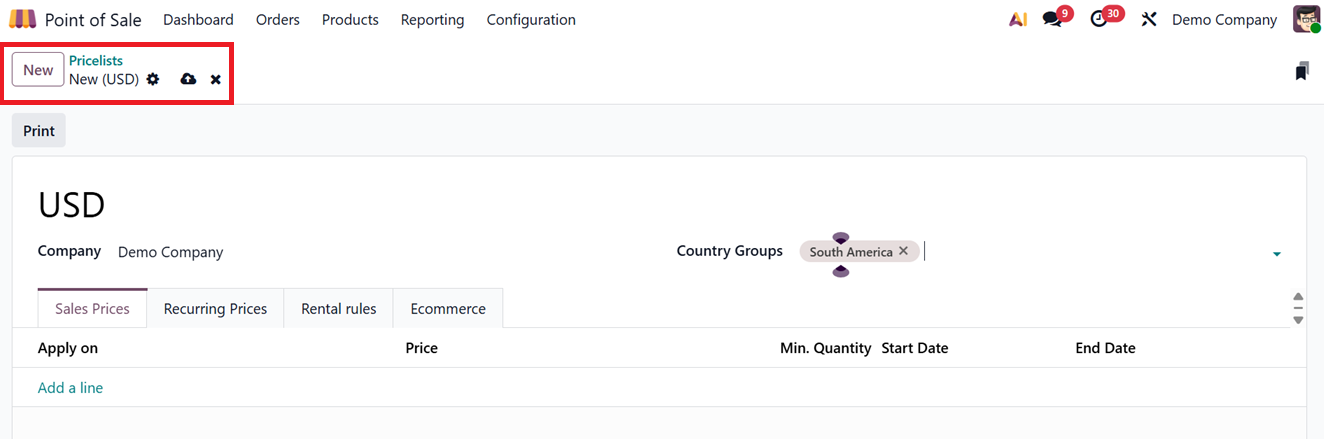Click the bookmark icon at right

(x=1301, y=71)
